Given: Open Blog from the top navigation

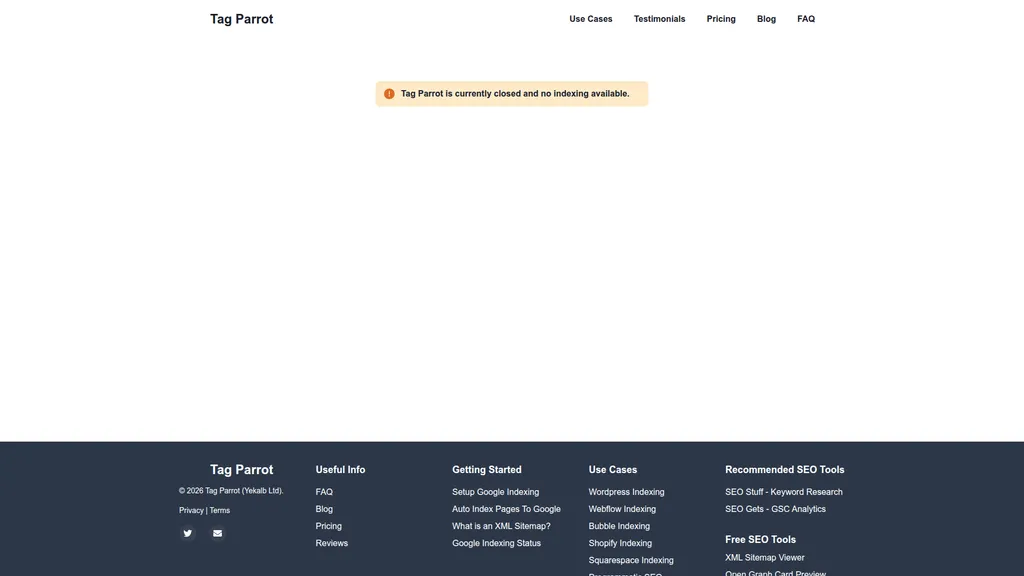Looking at the screenshot, I should click(766, 19).
